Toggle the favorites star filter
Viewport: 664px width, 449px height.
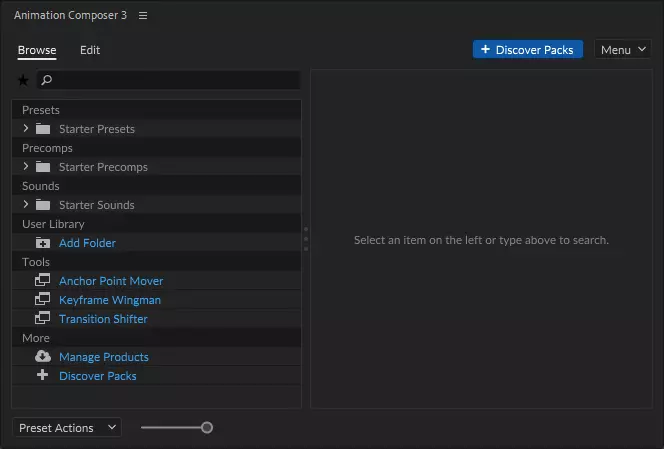[x=23, y=80]
